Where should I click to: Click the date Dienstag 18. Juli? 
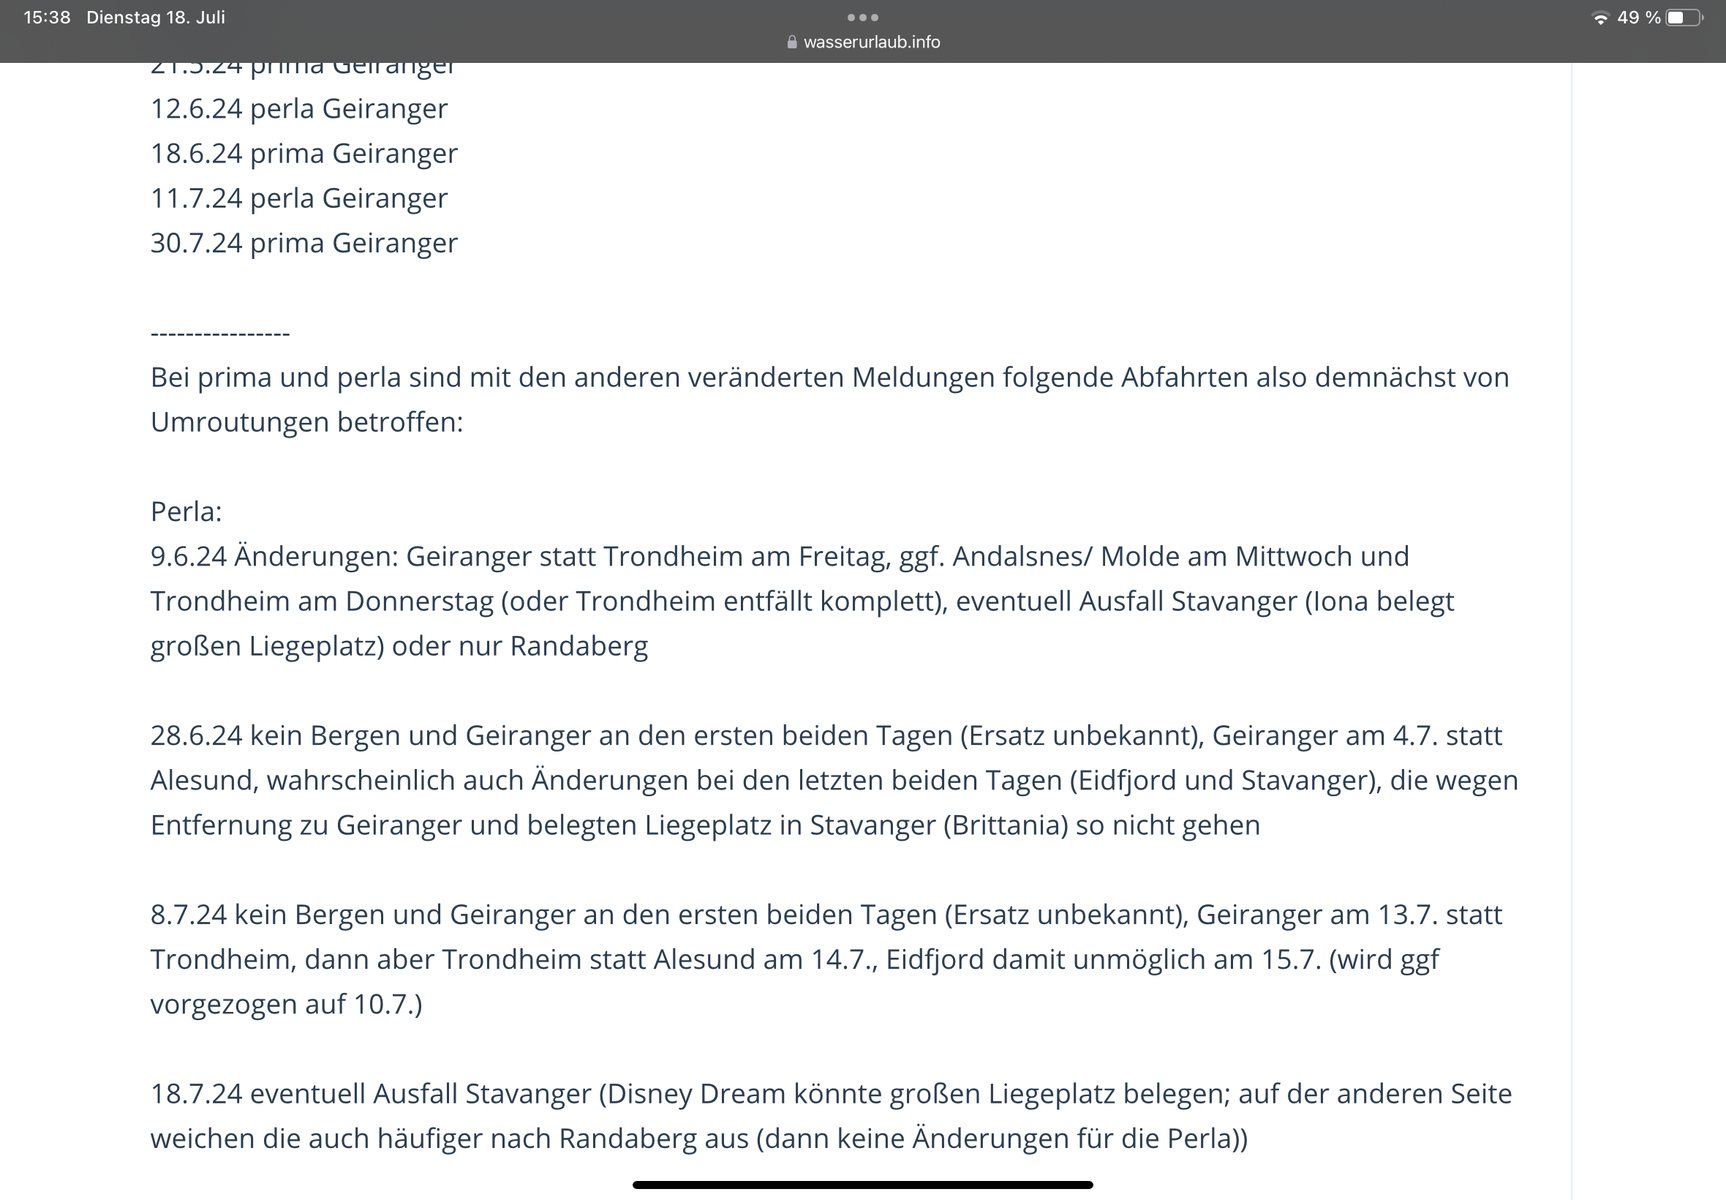point(155,18)
